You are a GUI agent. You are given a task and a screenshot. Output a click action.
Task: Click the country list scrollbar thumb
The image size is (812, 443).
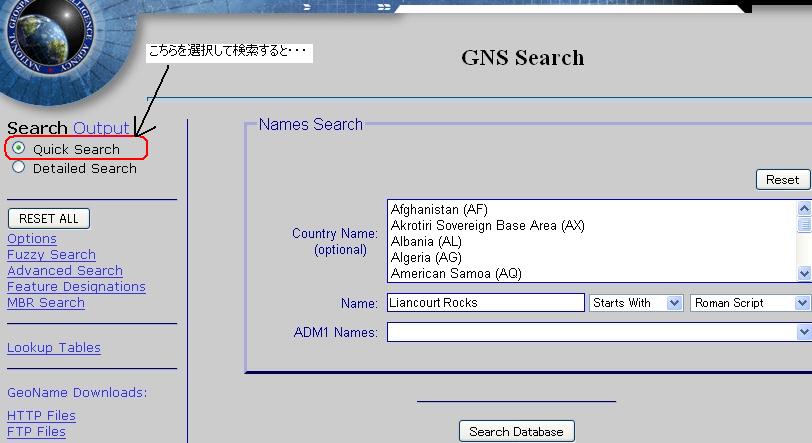(x=804, y=225)
